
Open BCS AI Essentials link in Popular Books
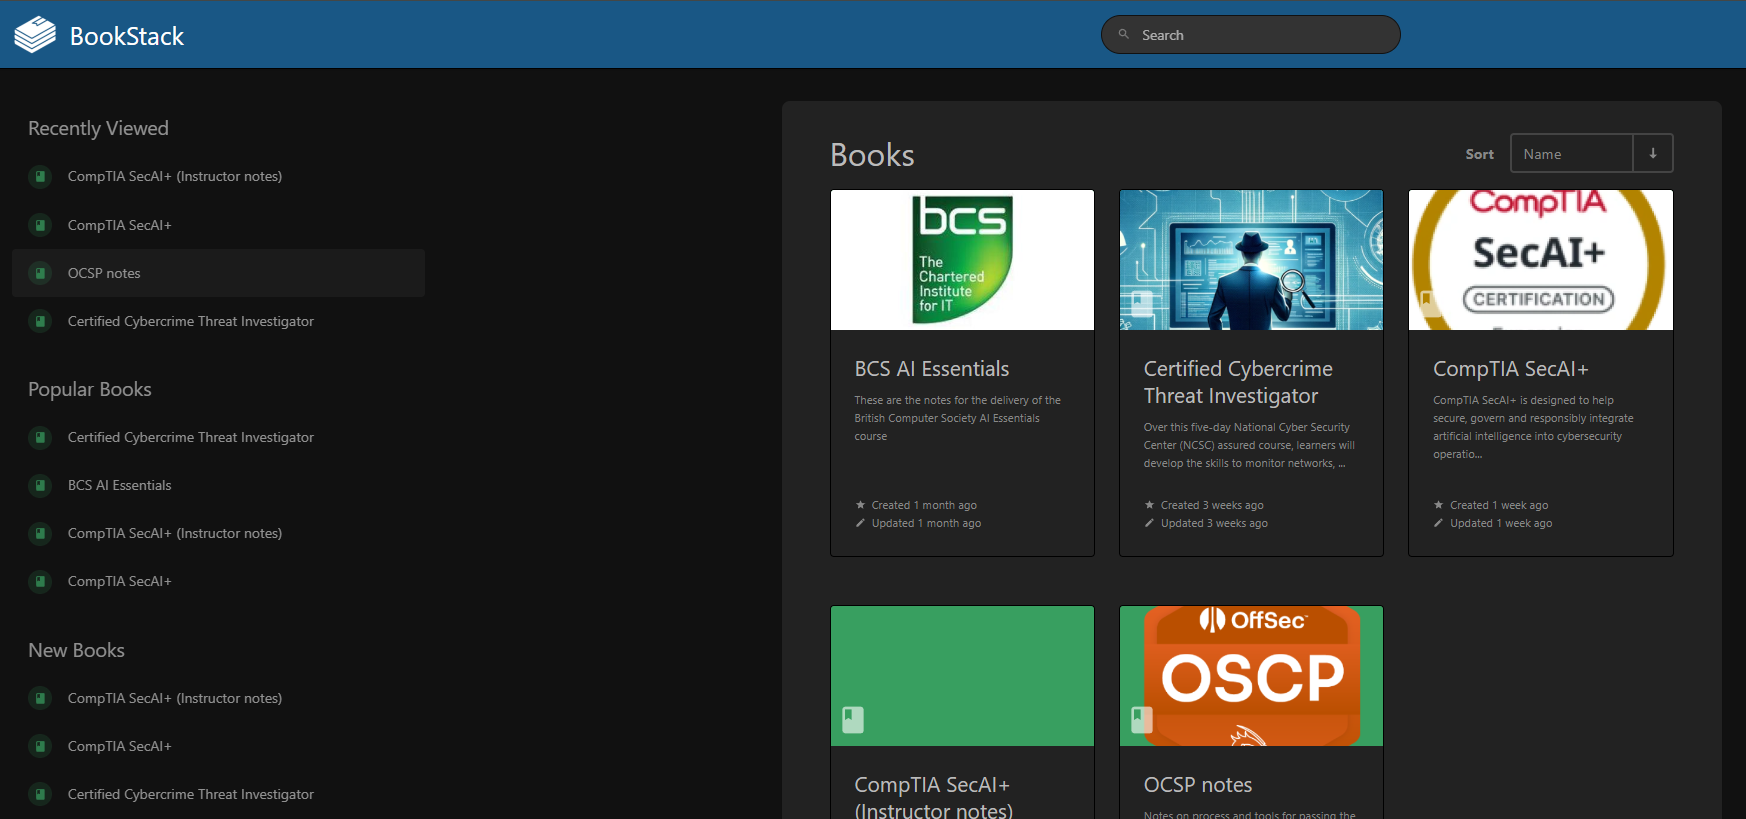(120, 486)
